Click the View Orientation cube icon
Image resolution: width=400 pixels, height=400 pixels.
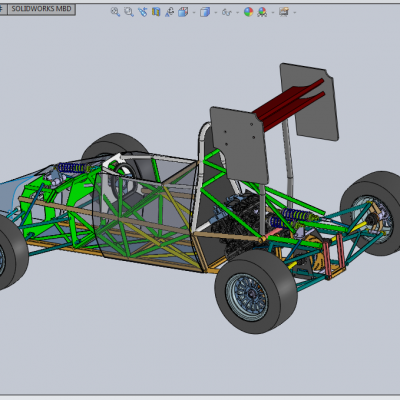[x=183, y=12]
